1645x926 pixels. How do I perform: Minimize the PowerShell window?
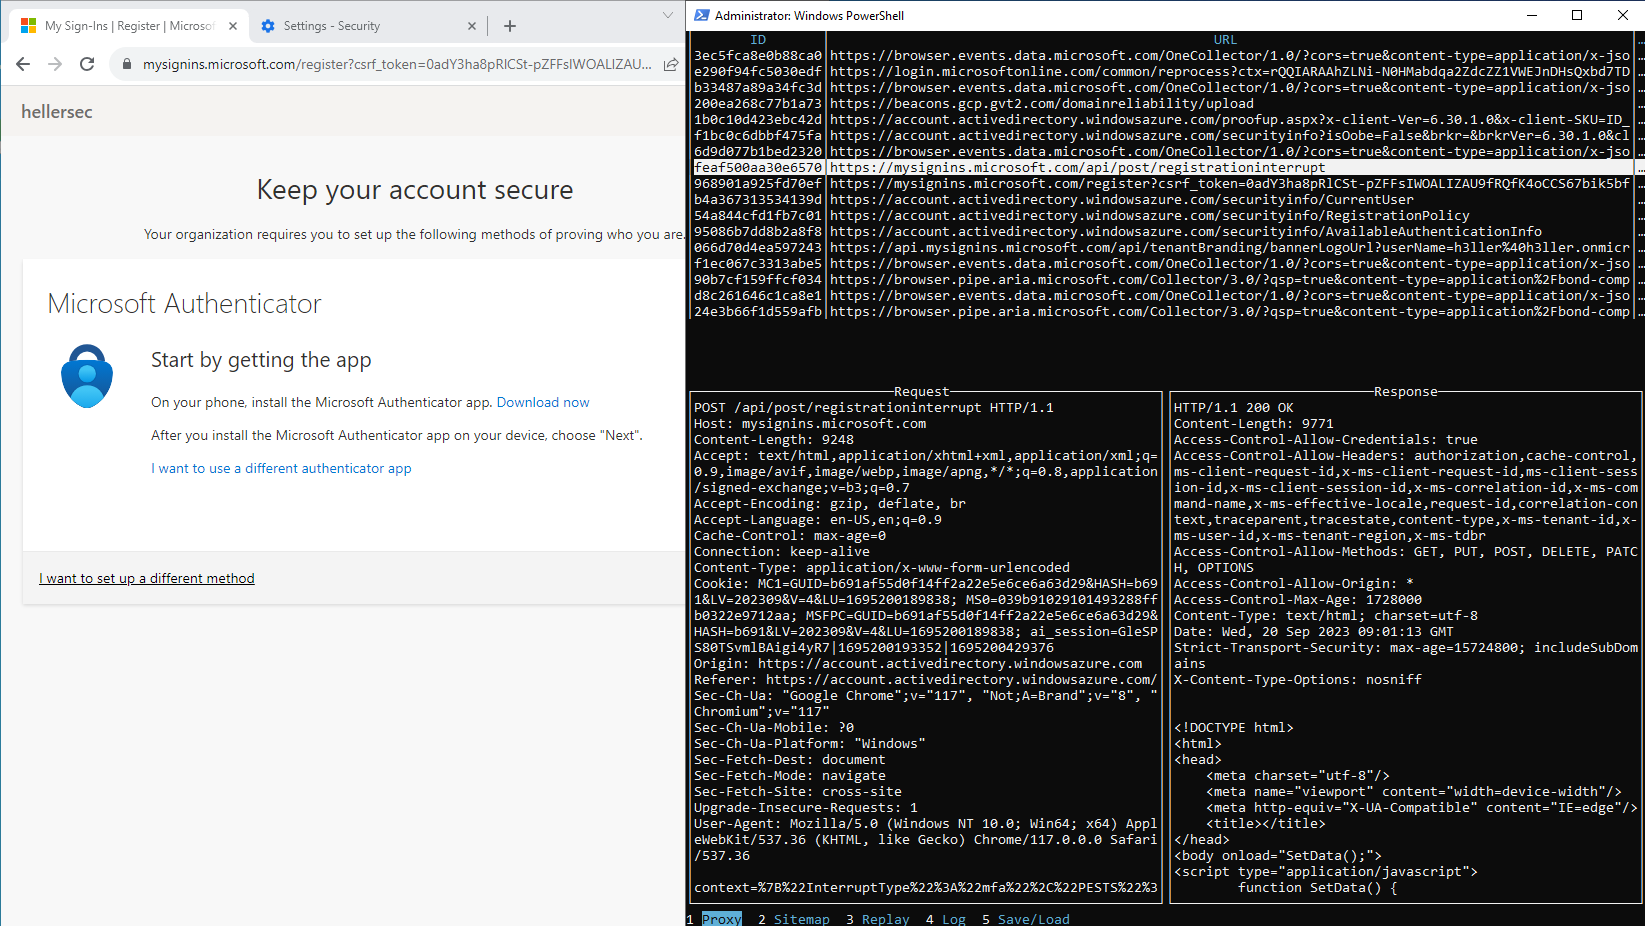click(x=1532, y=15)
